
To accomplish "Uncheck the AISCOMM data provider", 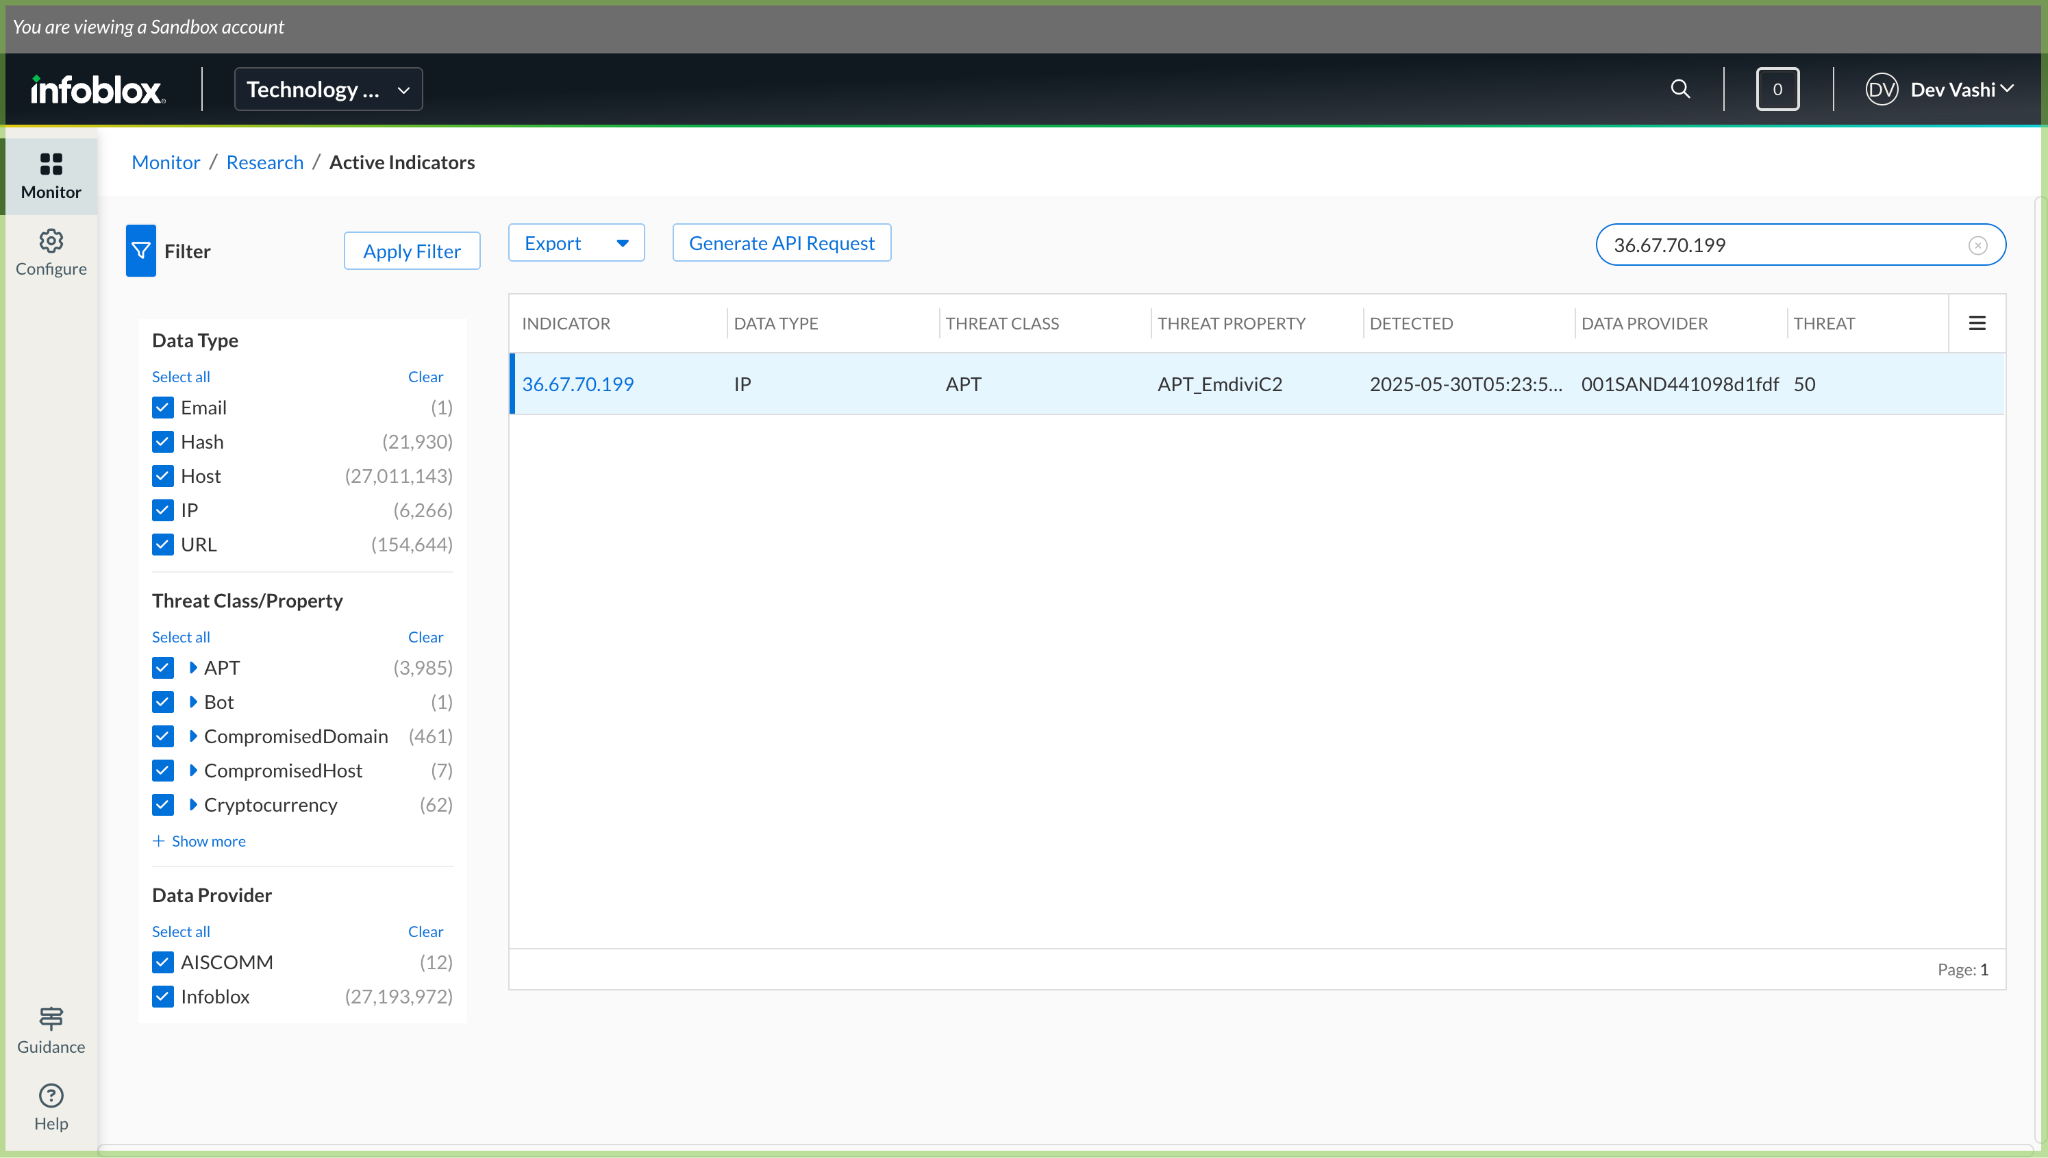I will point(163,962).
